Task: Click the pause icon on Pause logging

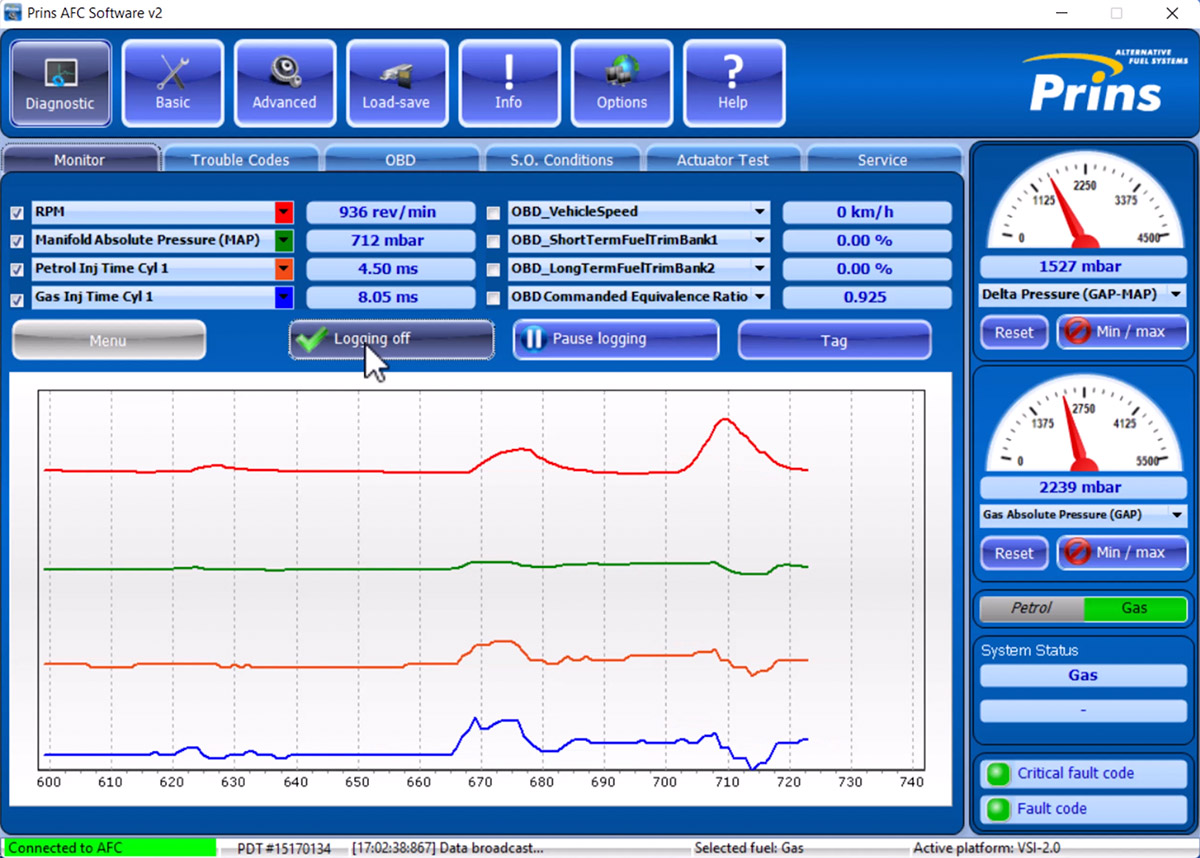Action: (534, 339)
